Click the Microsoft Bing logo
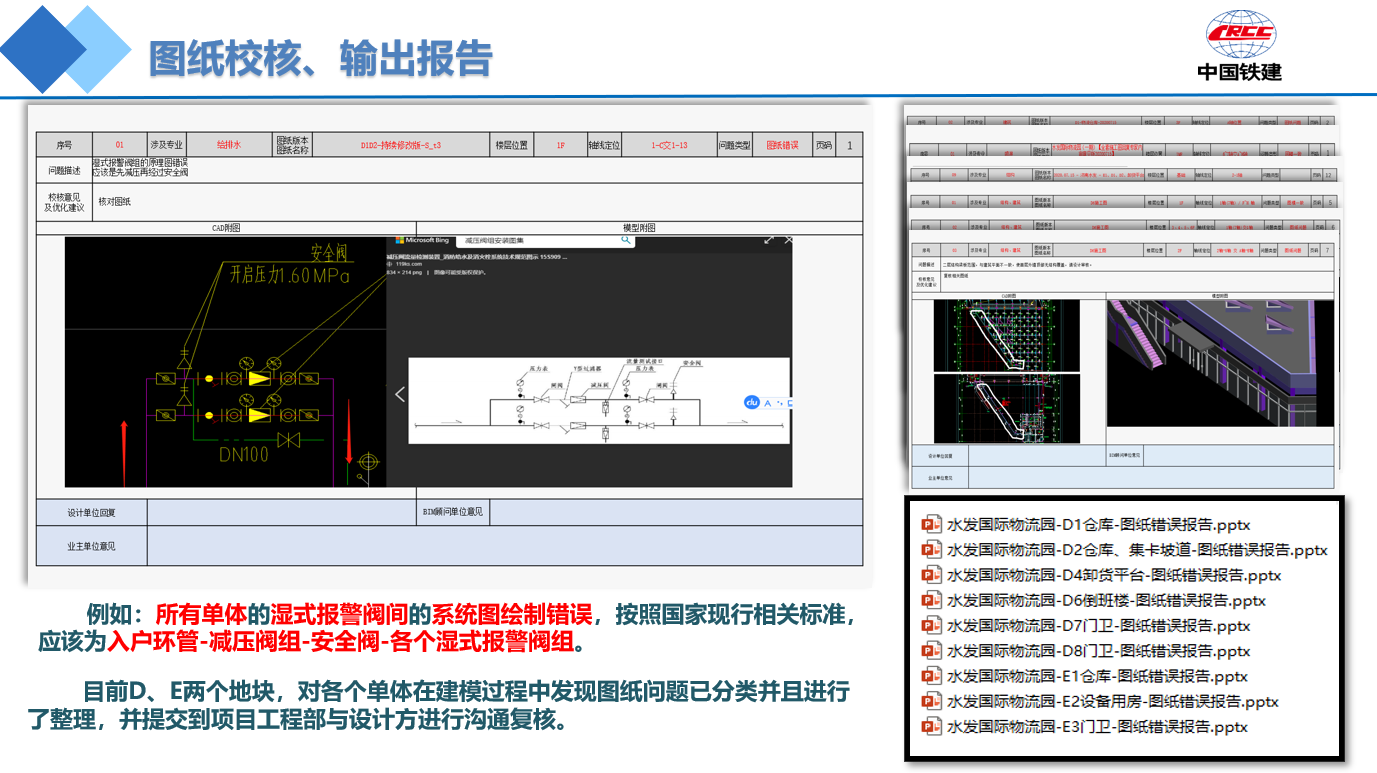 (420, 241)
